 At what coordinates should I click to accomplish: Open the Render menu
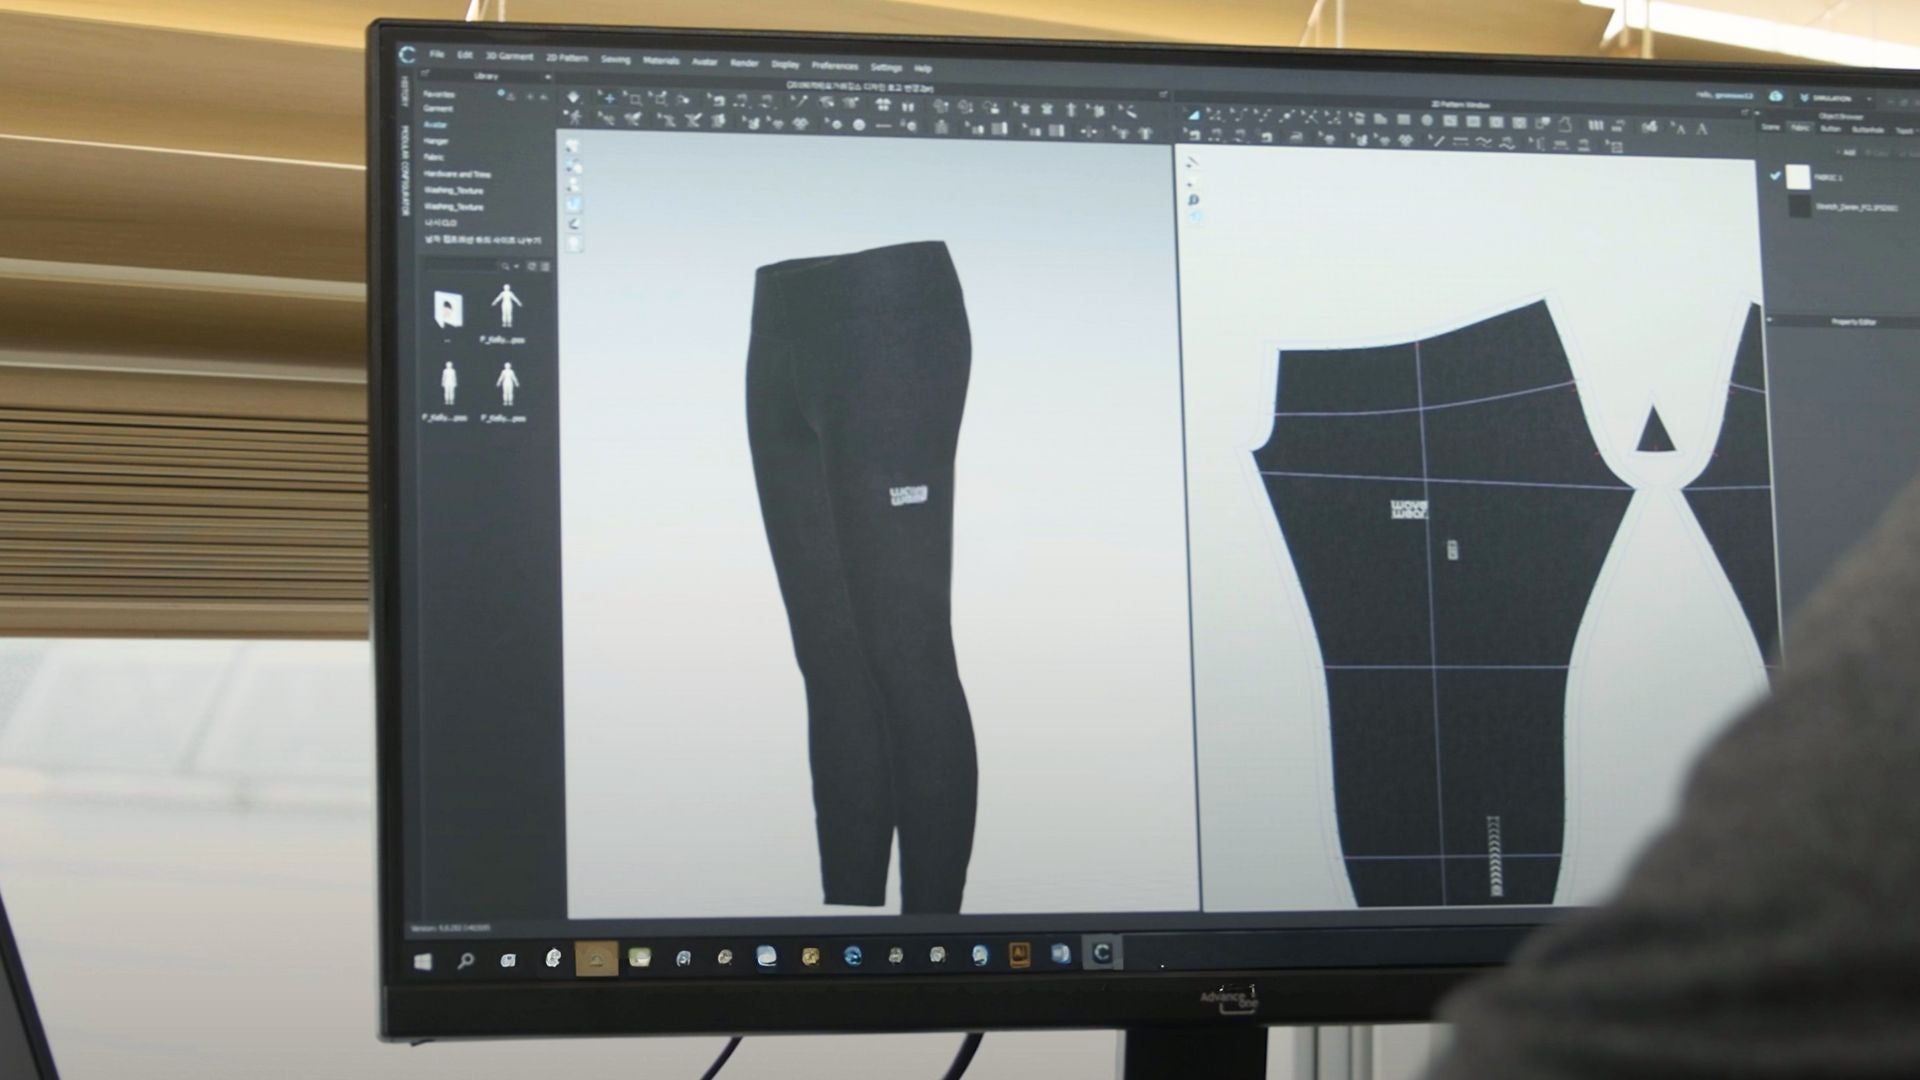tap(744, 64)
